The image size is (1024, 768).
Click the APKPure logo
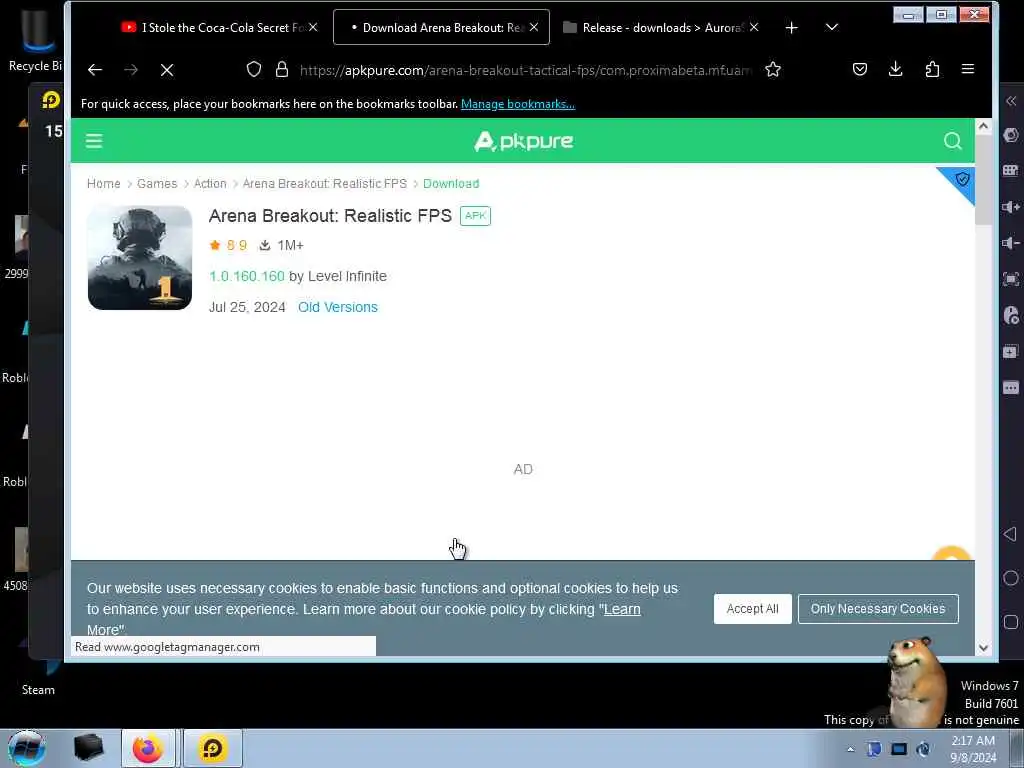[523, 141]
